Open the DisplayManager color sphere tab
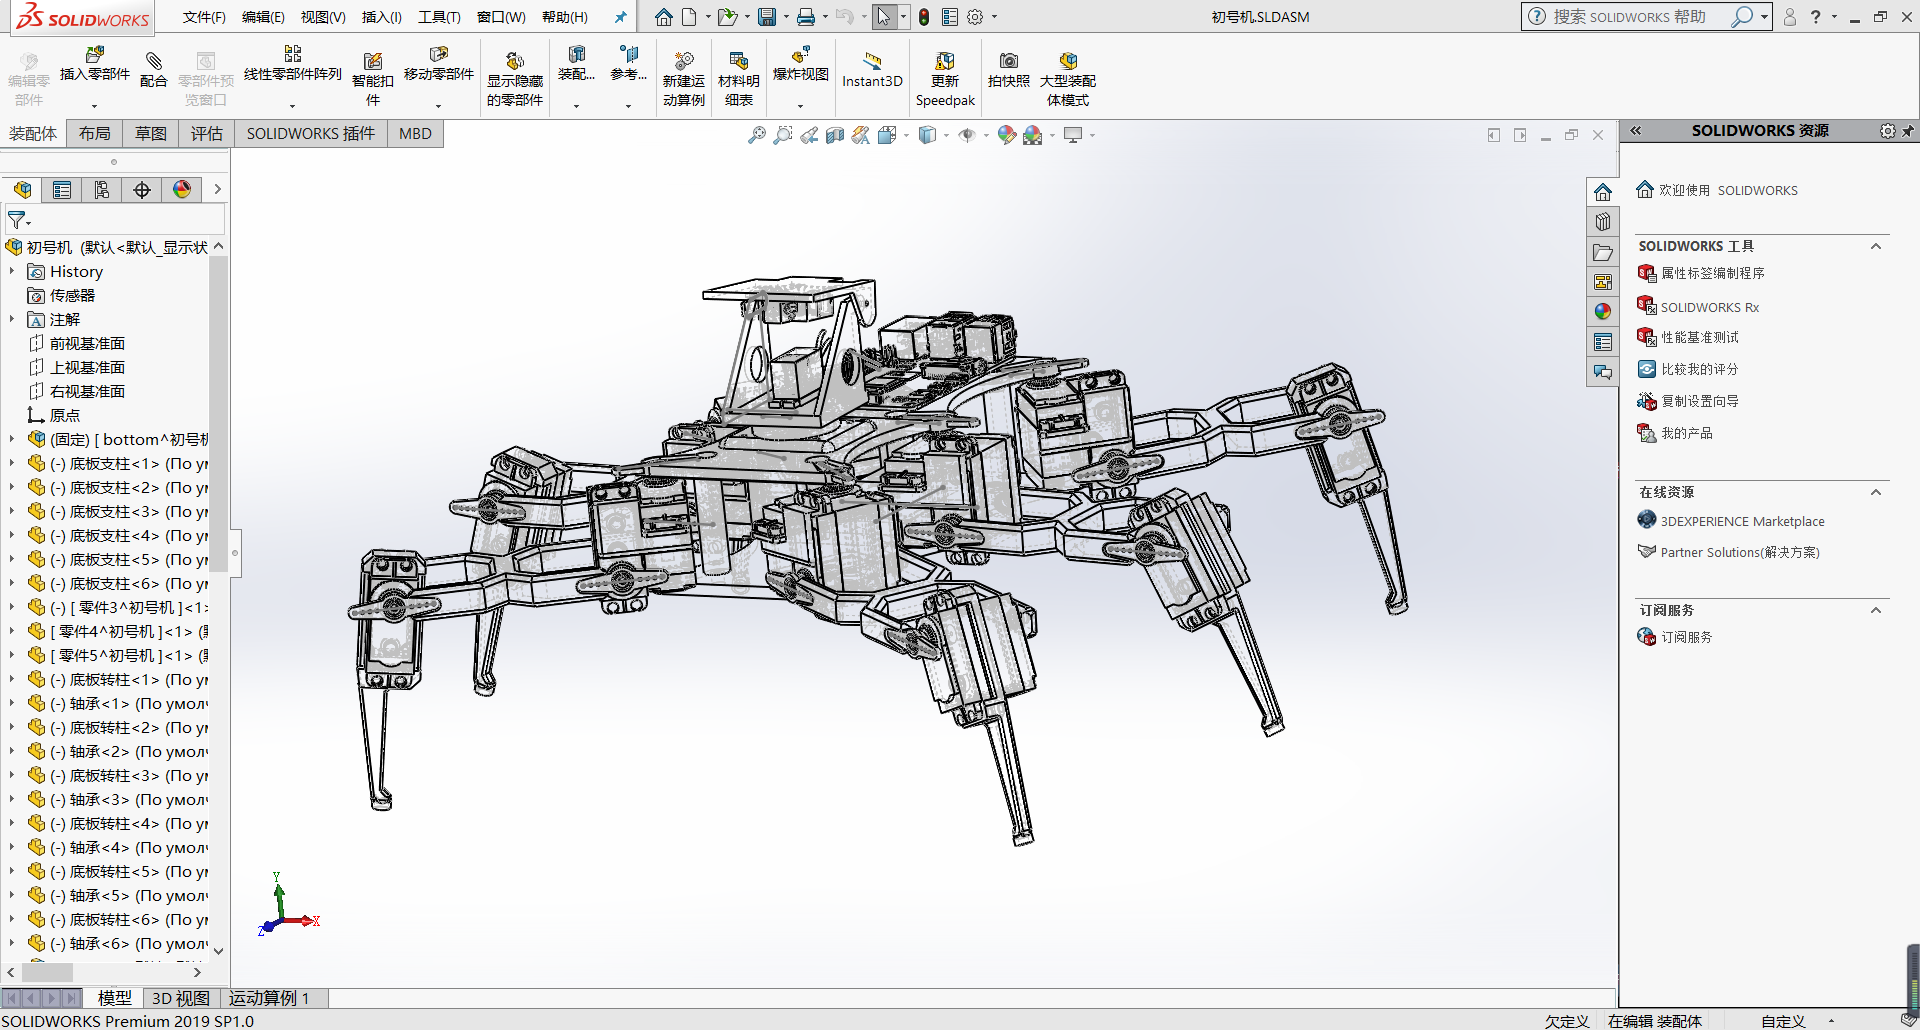 [x=182, y=190]
